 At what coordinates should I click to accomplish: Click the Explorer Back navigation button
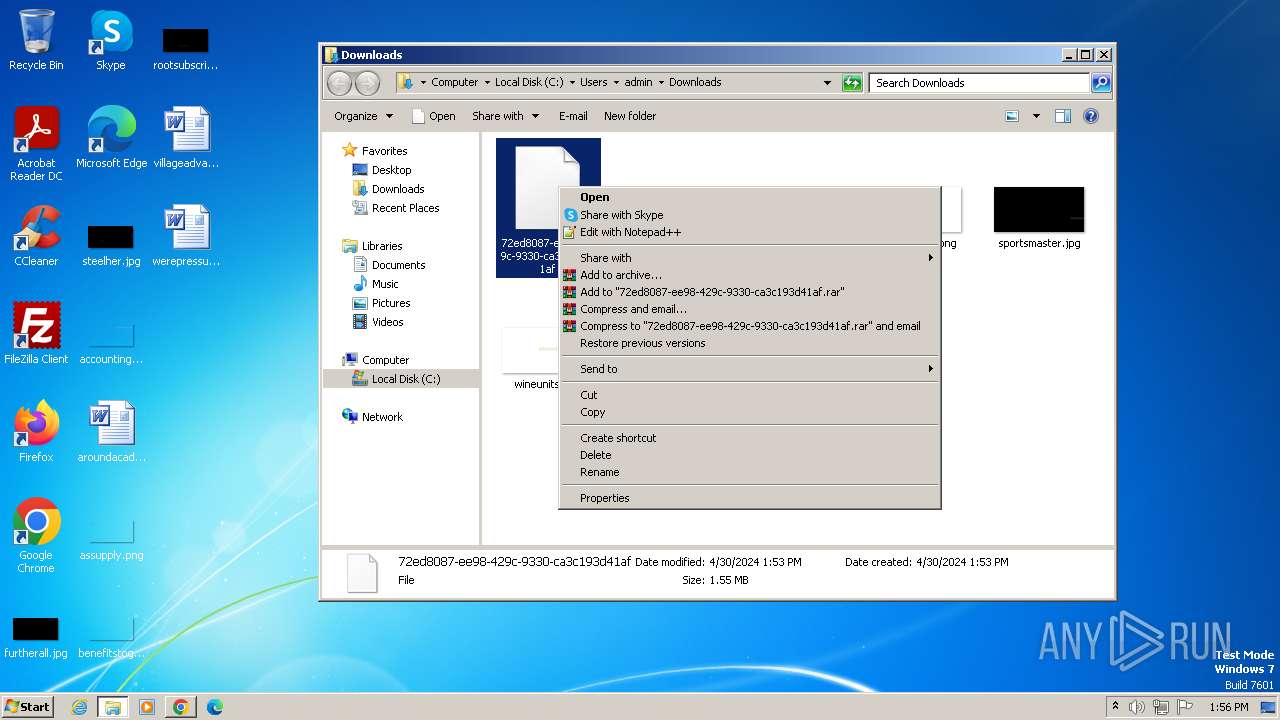click(x=340, y=83)
